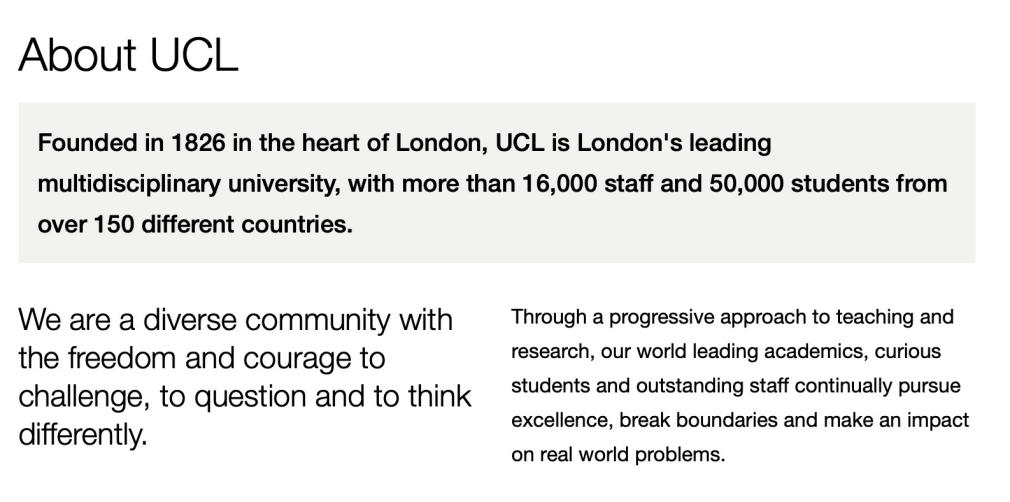
Task: Click the line starting "Through a progressive approach"
Action: pyautogui.click(x=732, y=318)
